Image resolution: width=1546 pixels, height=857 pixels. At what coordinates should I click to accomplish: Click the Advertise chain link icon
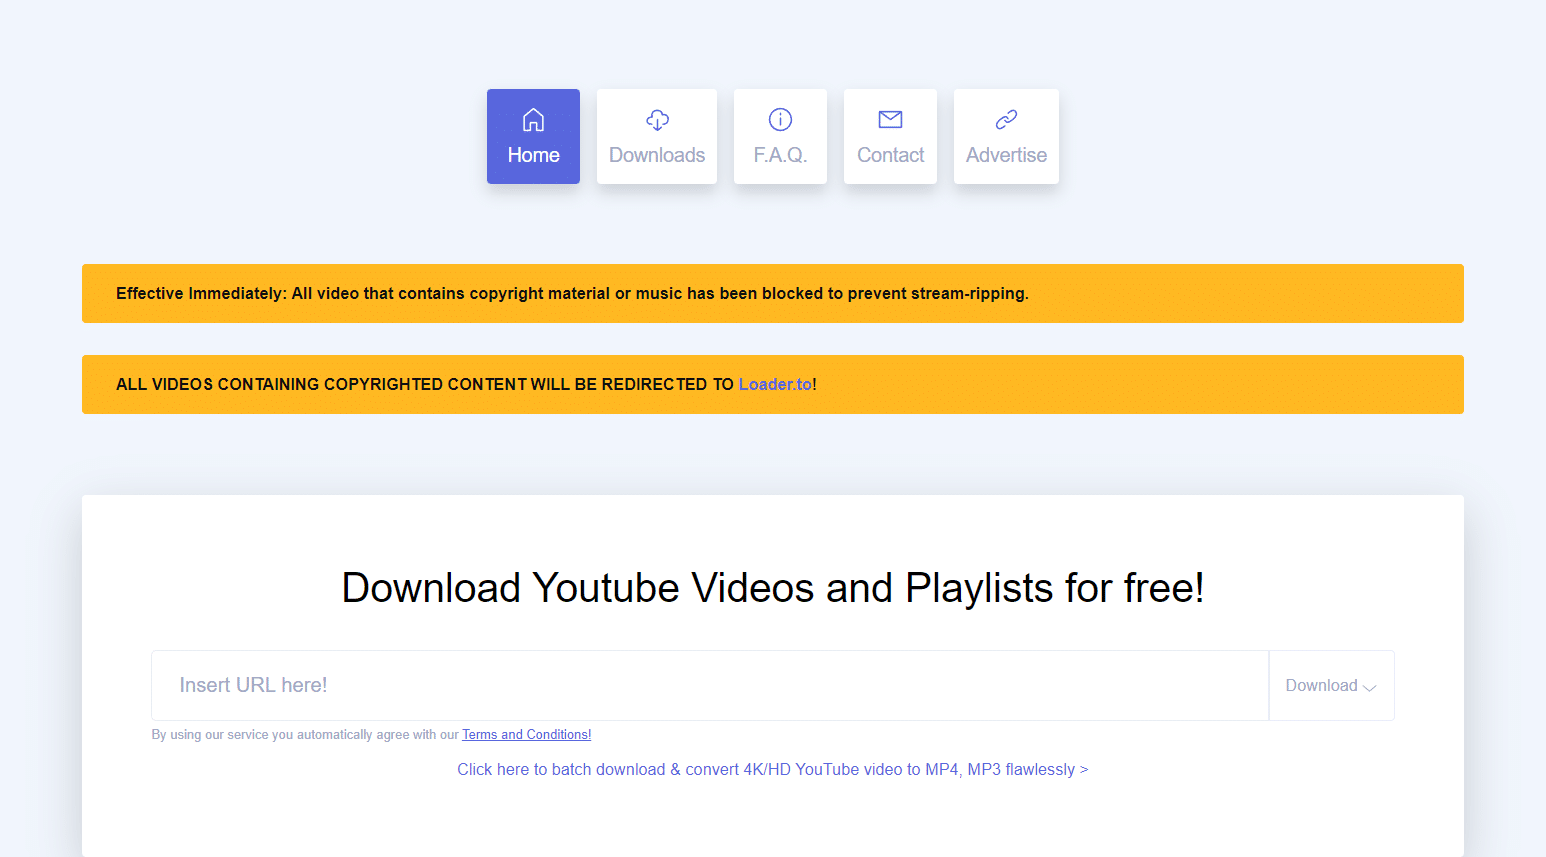pyautogui.click(x=1006, y=120)
